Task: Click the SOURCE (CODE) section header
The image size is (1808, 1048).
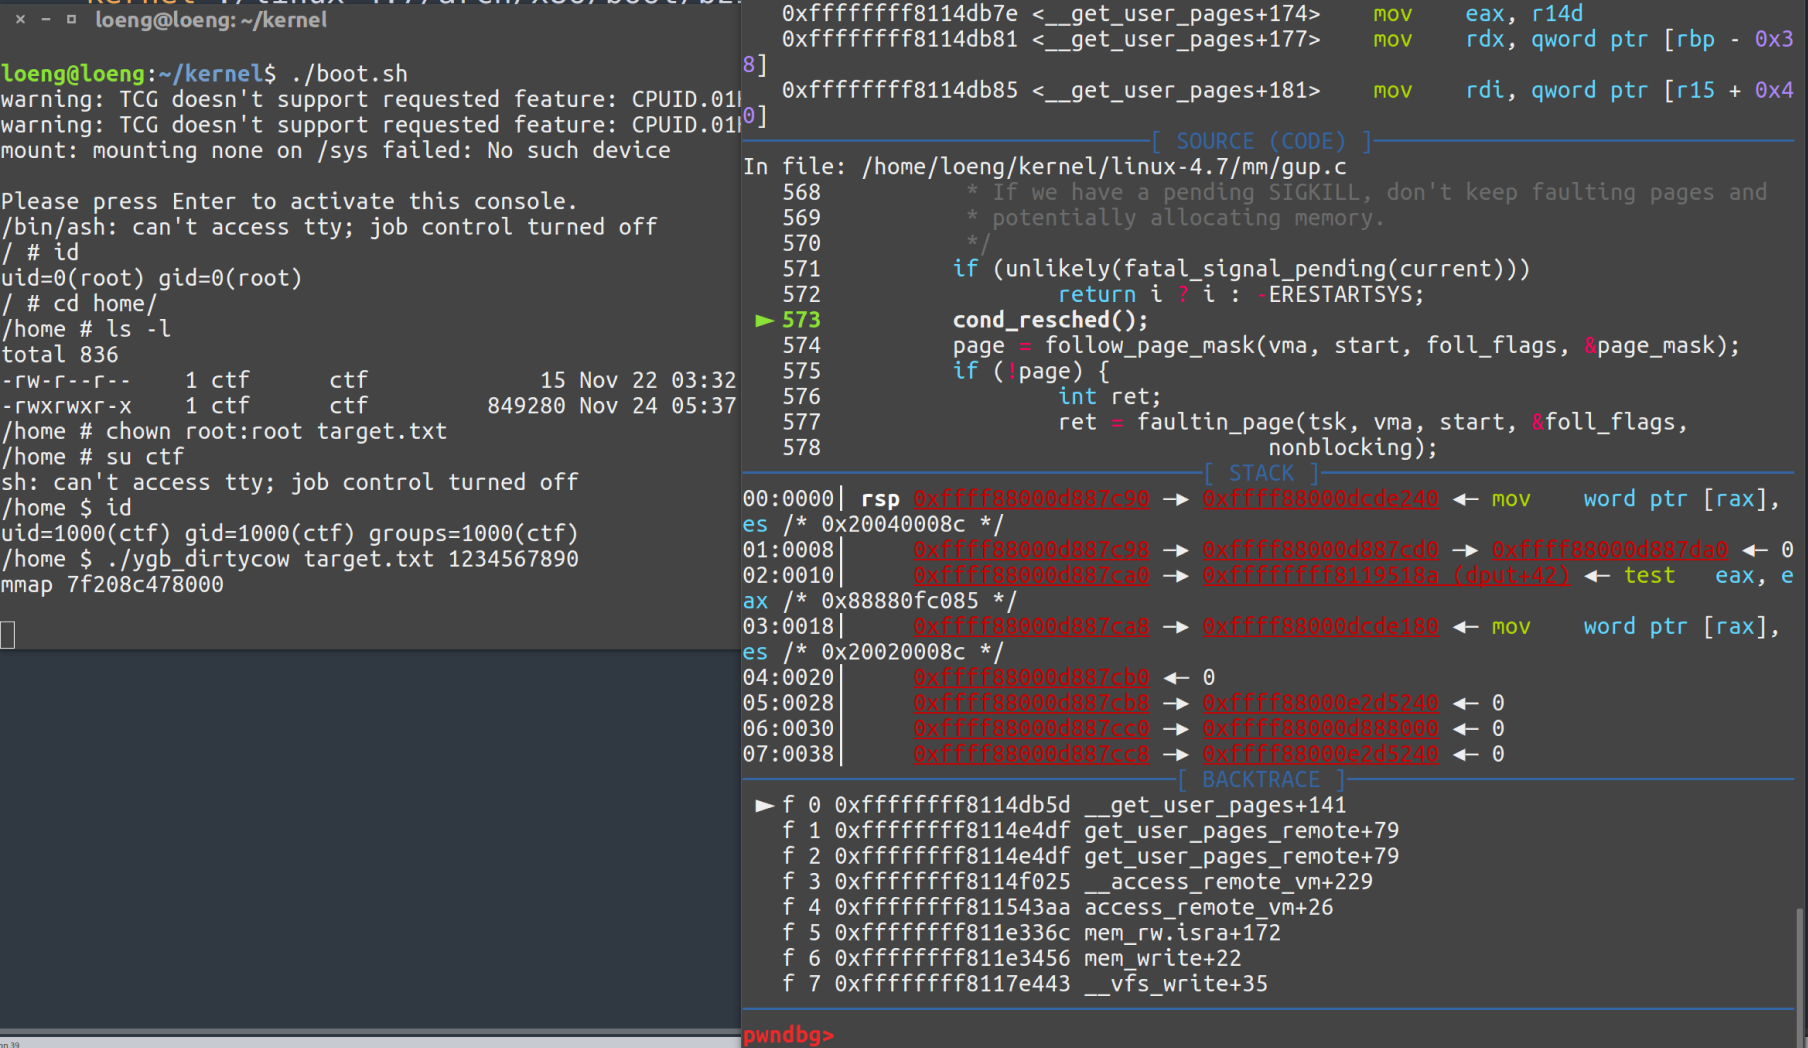Action: pos(1260,142)
